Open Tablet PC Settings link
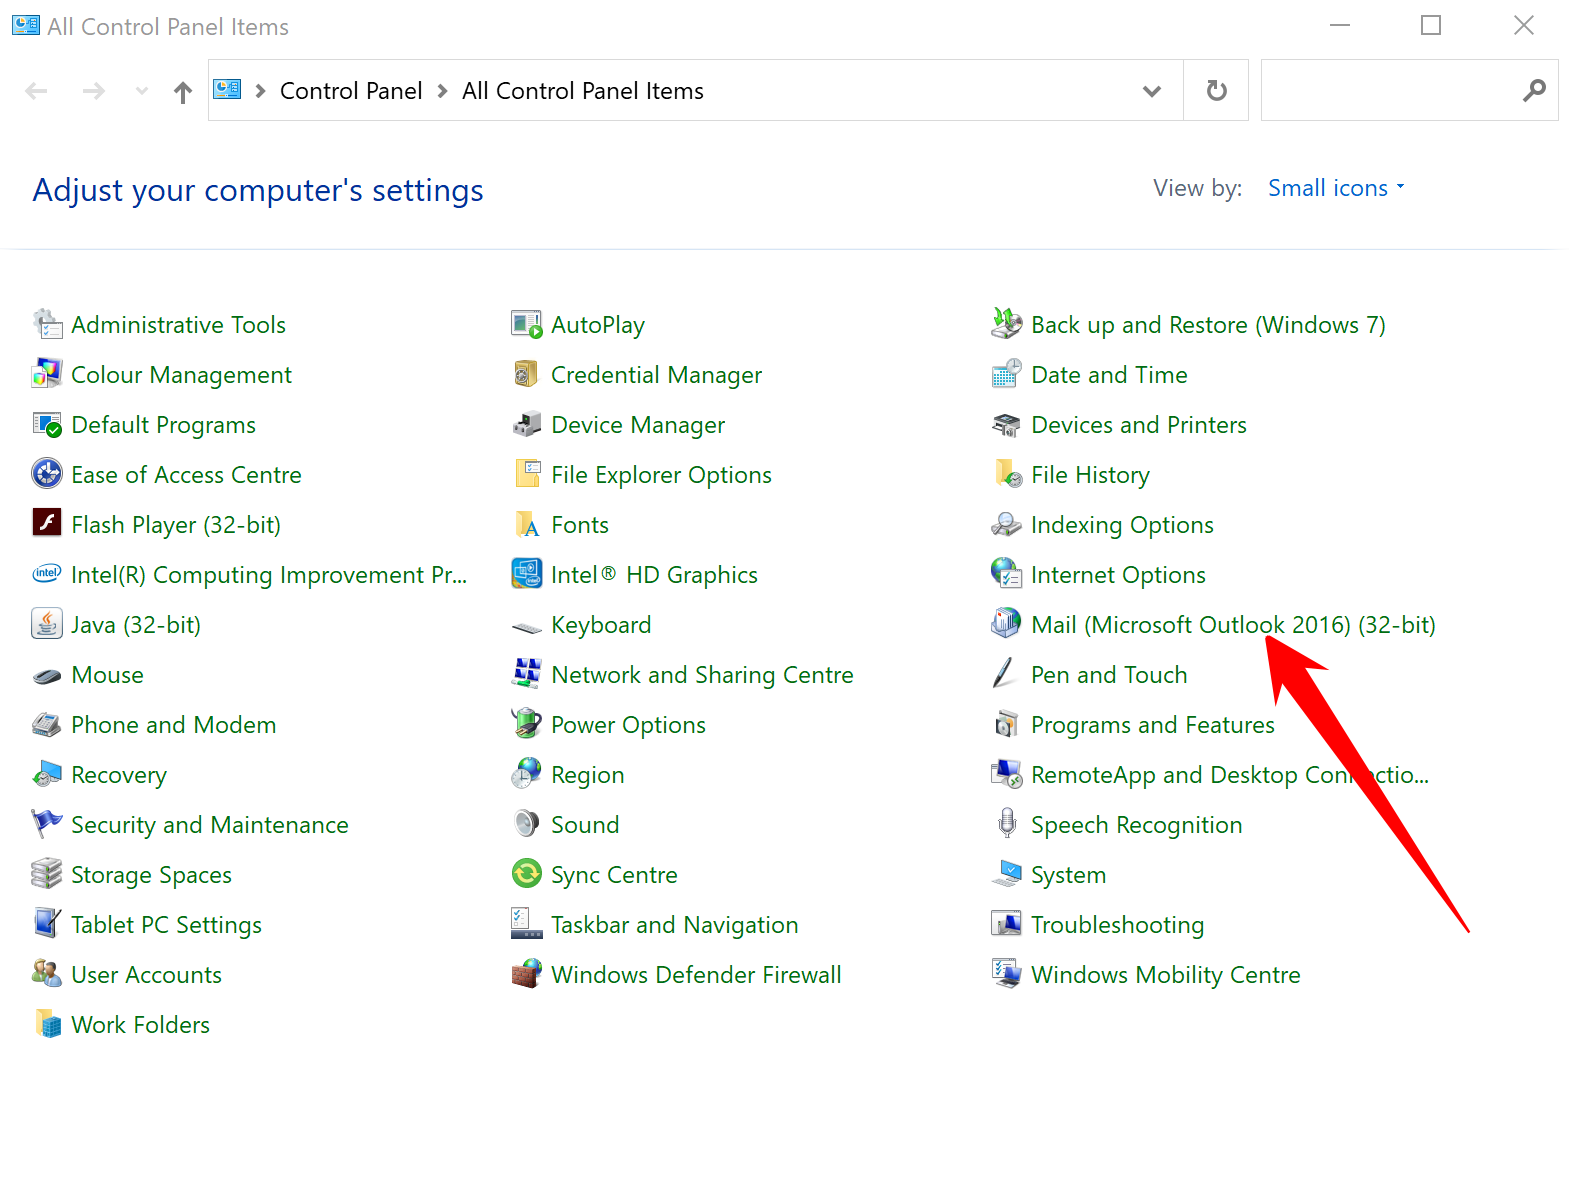 [167, 925]
